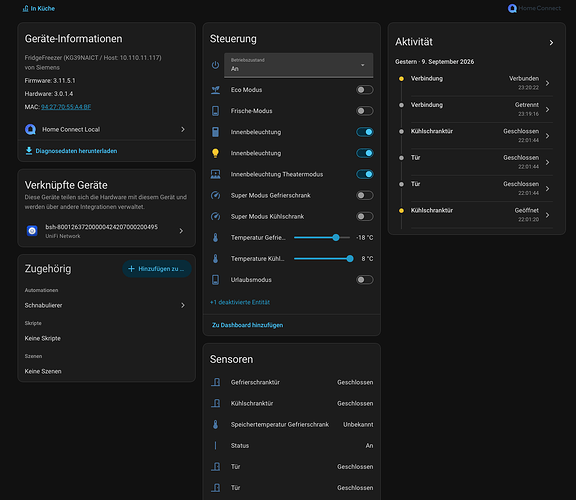Click the Super Modus Kühlschrank gauge icon
Viewport: 576px width, 500px height.
[216, 216]
